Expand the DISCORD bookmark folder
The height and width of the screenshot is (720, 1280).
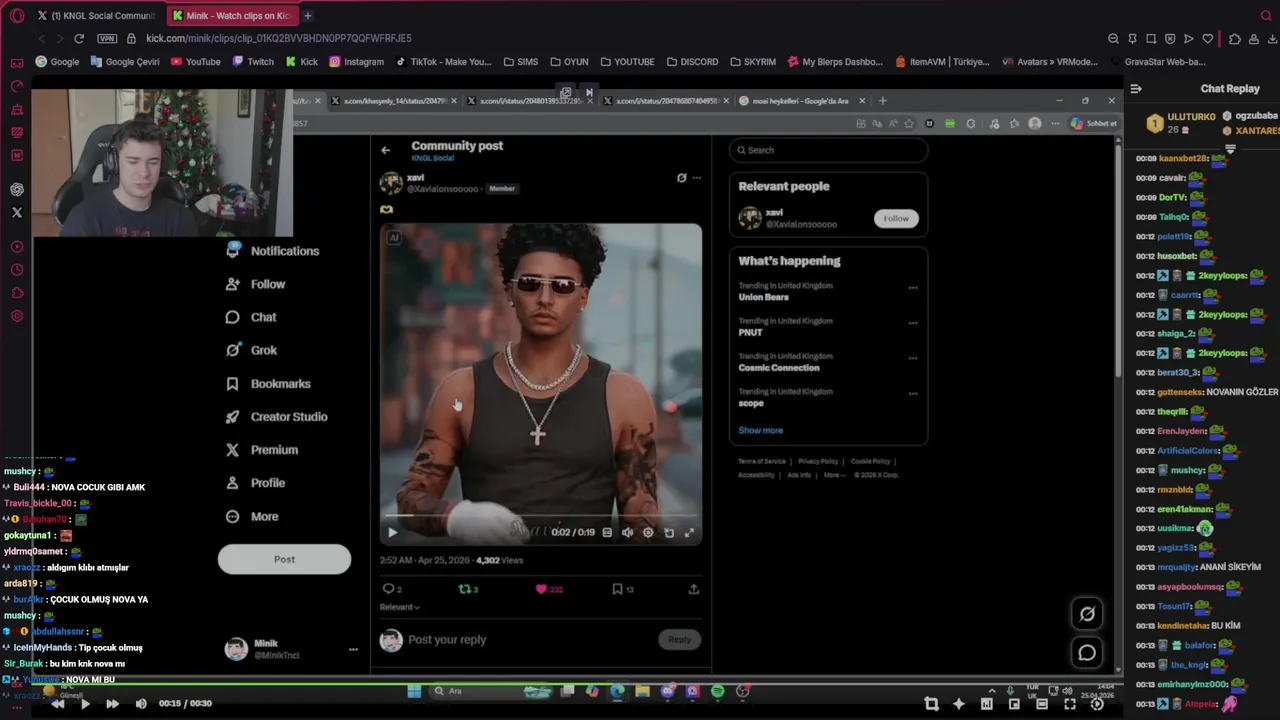691,61
